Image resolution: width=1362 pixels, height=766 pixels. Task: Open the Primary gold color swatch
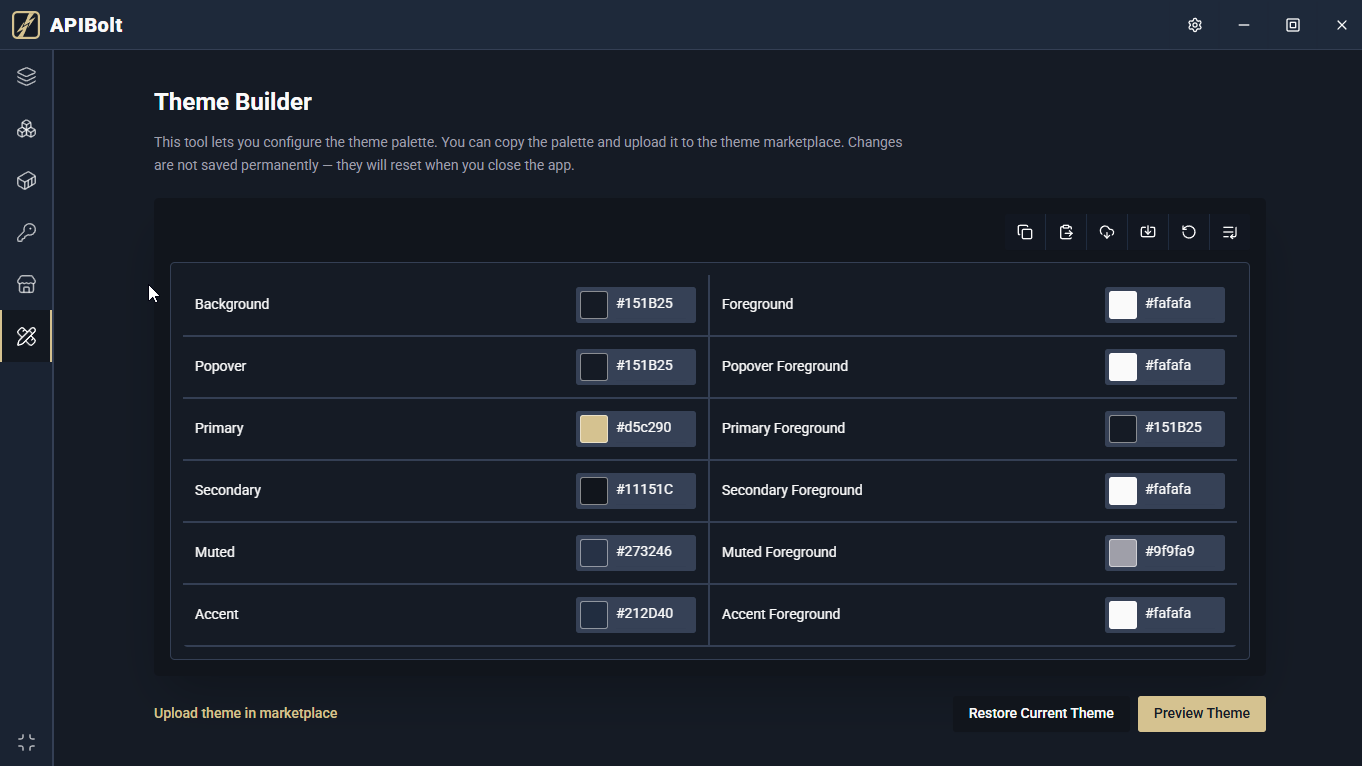[x=594, y=429]
